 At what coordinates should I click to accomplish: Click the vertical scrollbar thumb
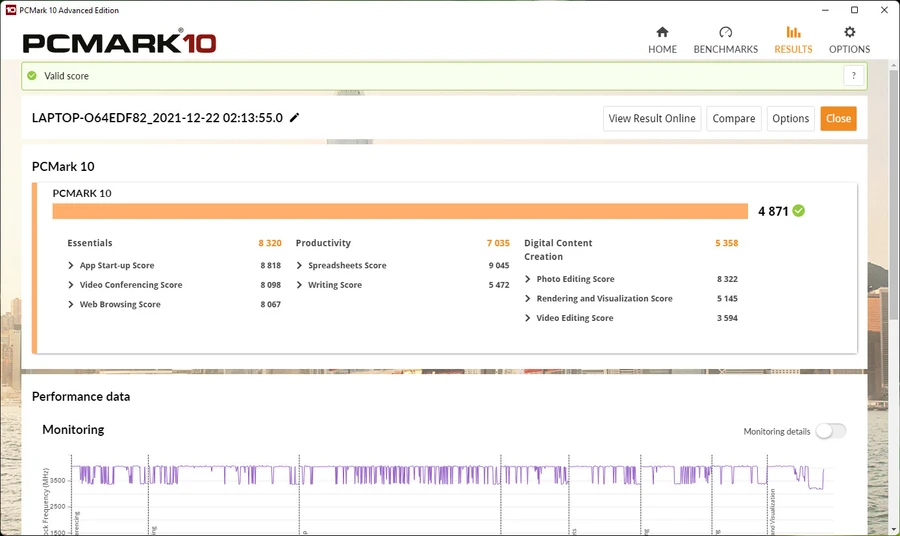click(x=893, y=195)
